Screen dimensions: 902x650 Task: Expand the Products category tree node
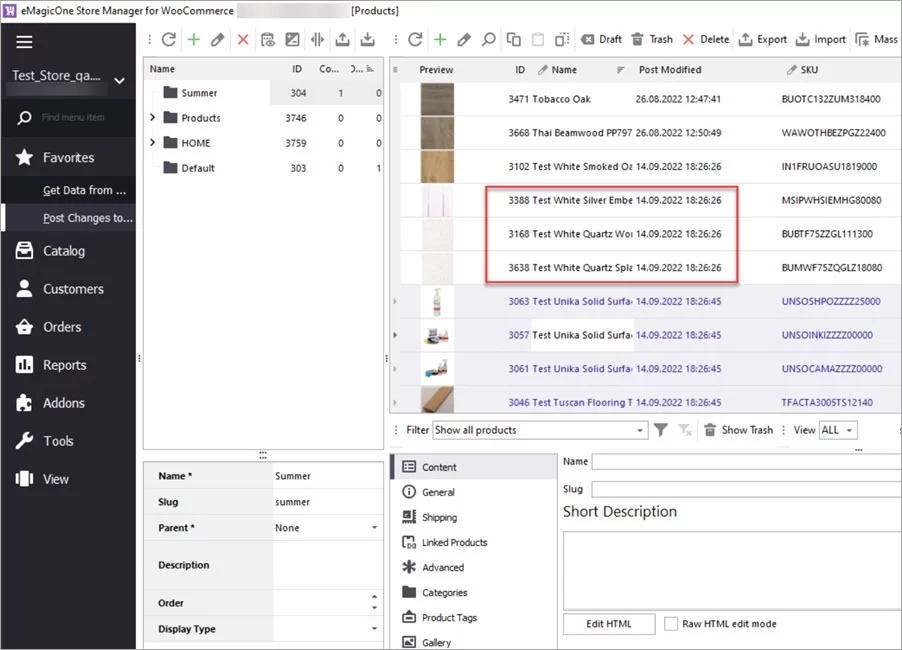[x=150, y=117]
